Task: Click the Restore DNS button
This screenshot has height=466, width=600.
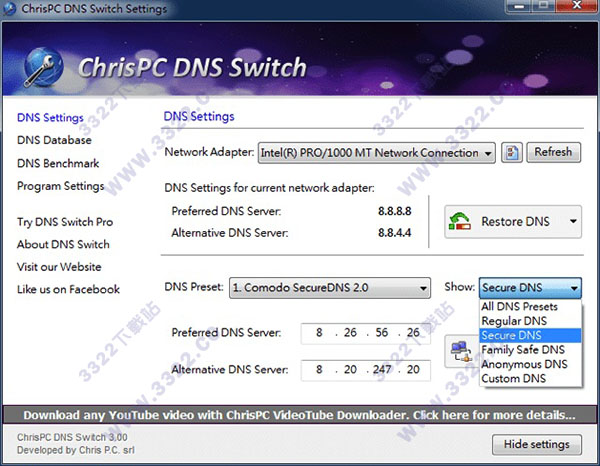Action: (x=513, y=222)
